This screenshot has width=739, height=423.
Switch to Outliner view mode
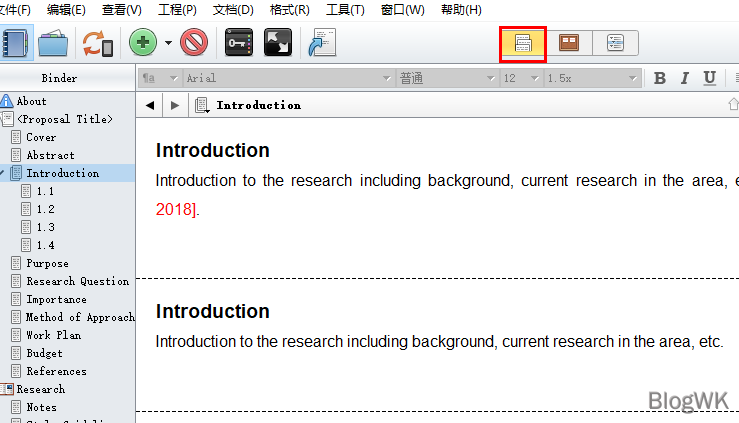615,43
